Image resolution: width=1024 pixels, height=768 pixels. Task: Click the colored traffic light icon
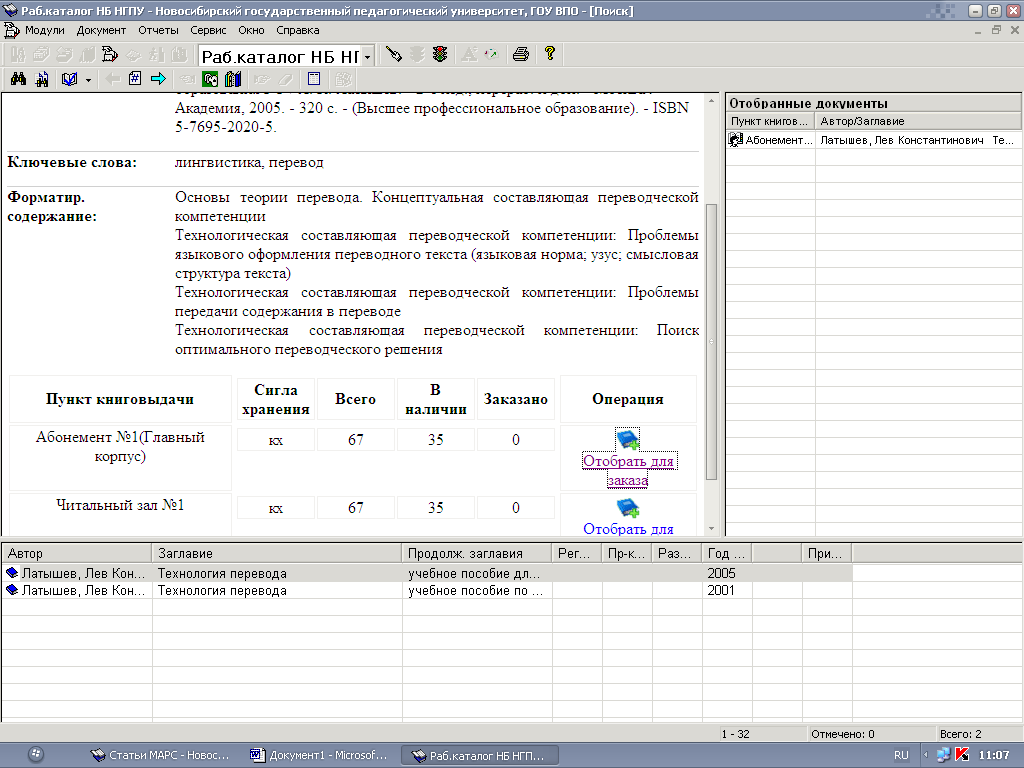pyautogui.click(x=440, y=54)
